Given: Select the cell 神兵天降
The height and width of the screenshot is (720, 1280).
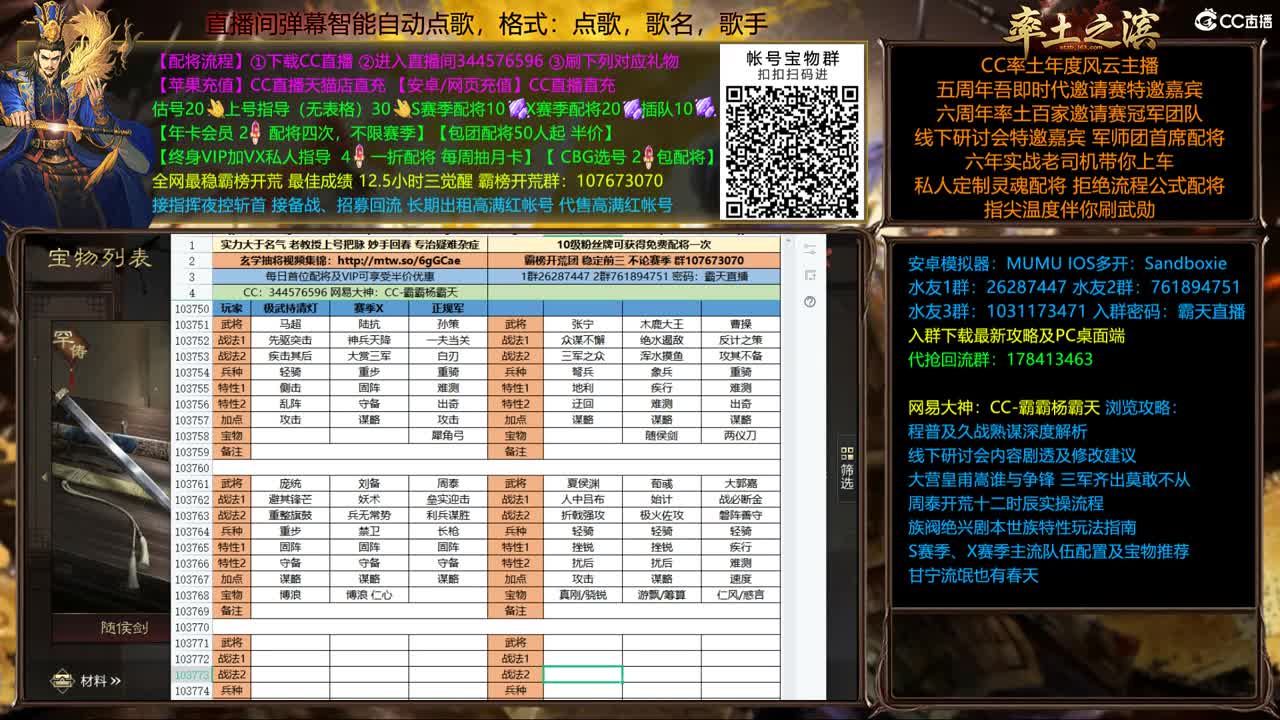Looking at the screenshot, I should click(x=369, y=341).
